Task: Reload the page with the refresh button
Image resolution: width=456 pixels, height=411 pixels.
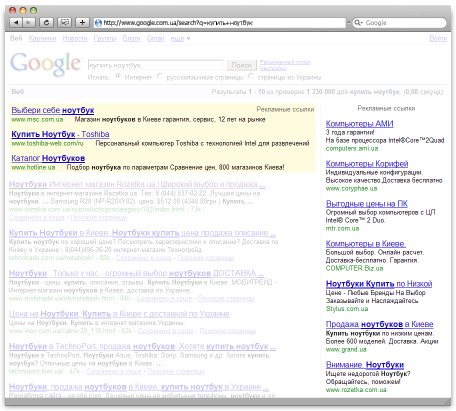Action: click(46, 23)
